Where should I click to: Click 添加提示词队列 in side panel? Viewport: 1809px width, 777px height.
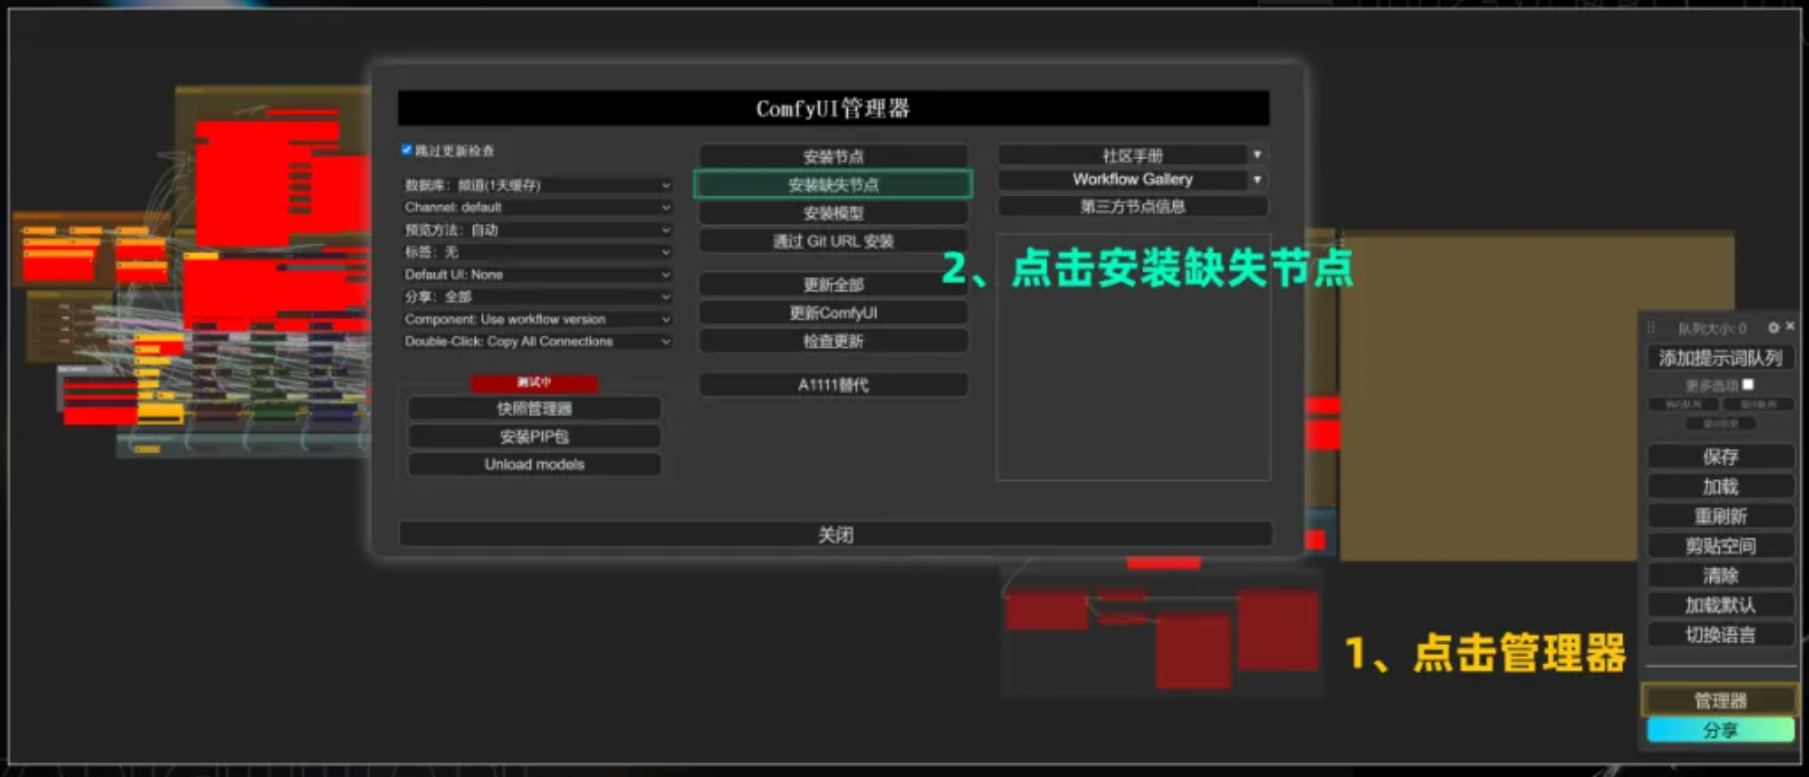(x=1720, y=357)
